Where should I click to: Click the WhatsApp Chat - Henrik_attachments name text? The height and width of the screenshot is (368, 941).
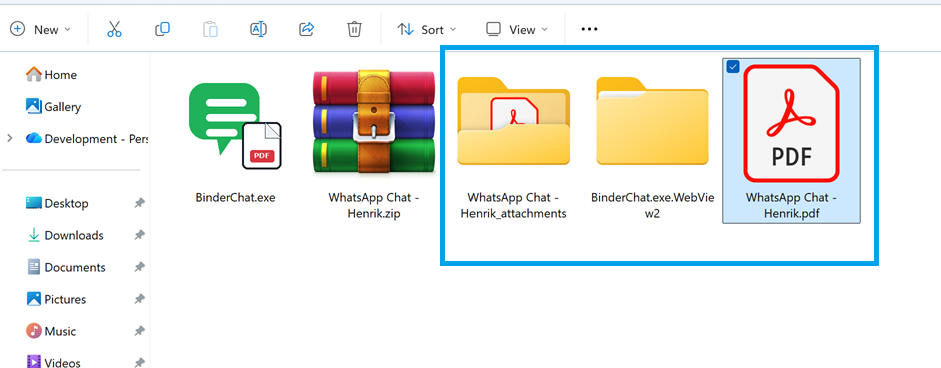tap(514, 205)
